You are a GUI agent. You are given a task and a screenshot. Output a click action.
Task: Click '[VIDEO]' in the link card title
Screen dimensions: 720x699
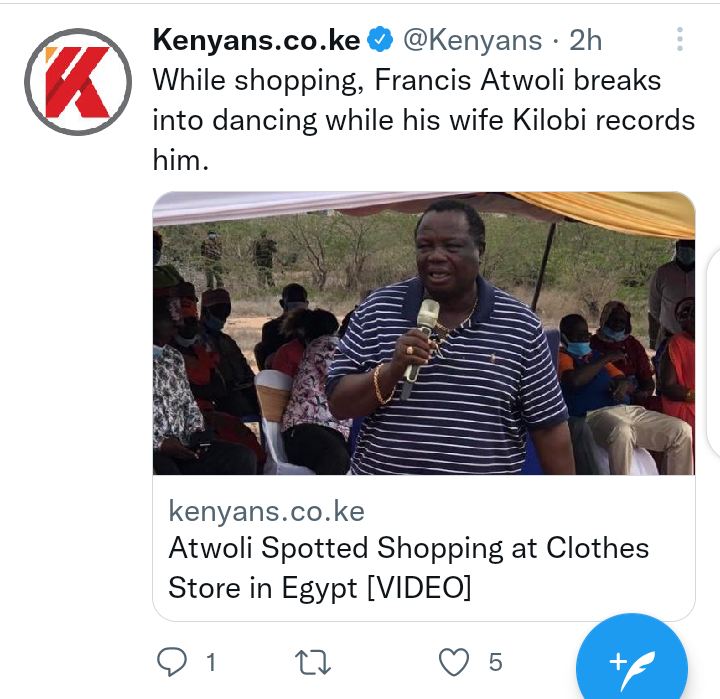tap(419, 588)
